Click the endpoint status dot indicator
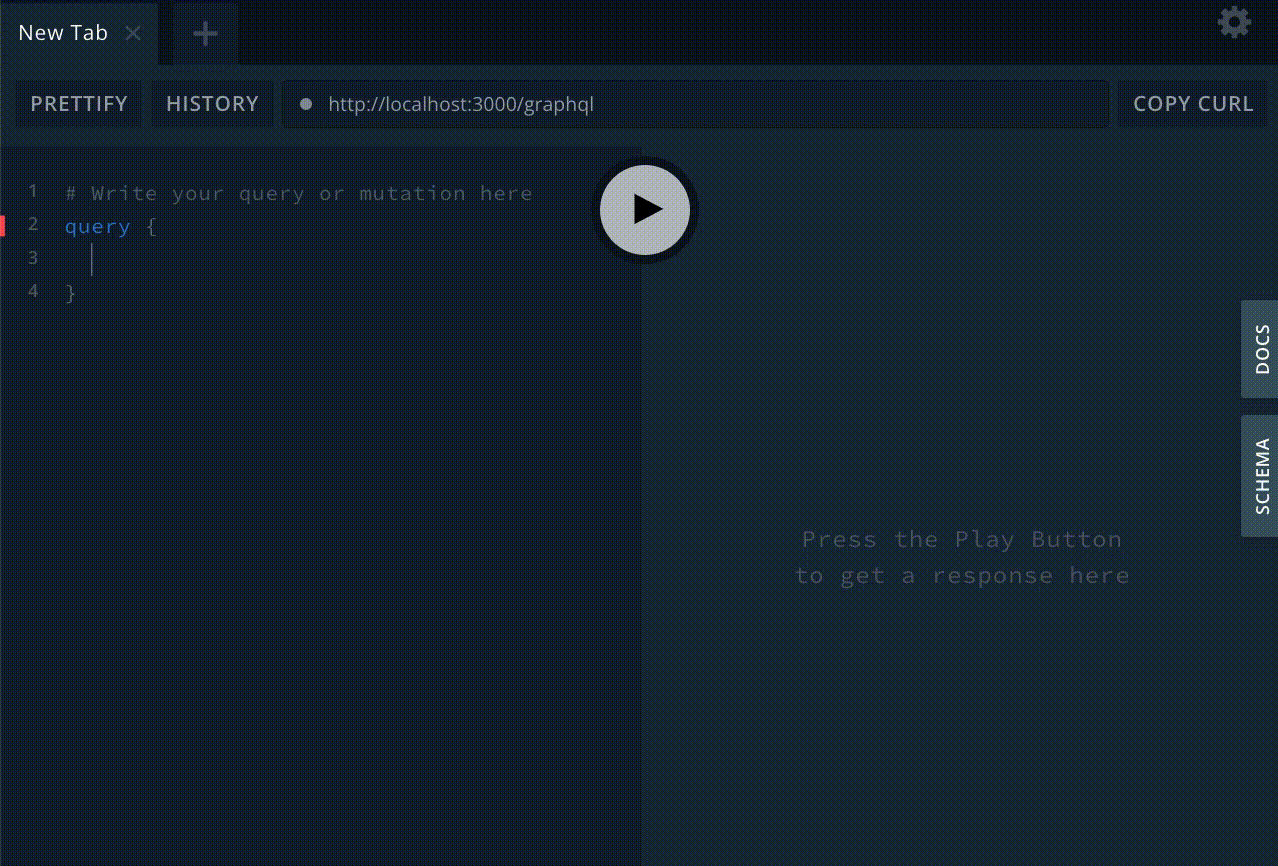Screen dimensions: 1278x866 pyautogui.click(x=306, y=104)
